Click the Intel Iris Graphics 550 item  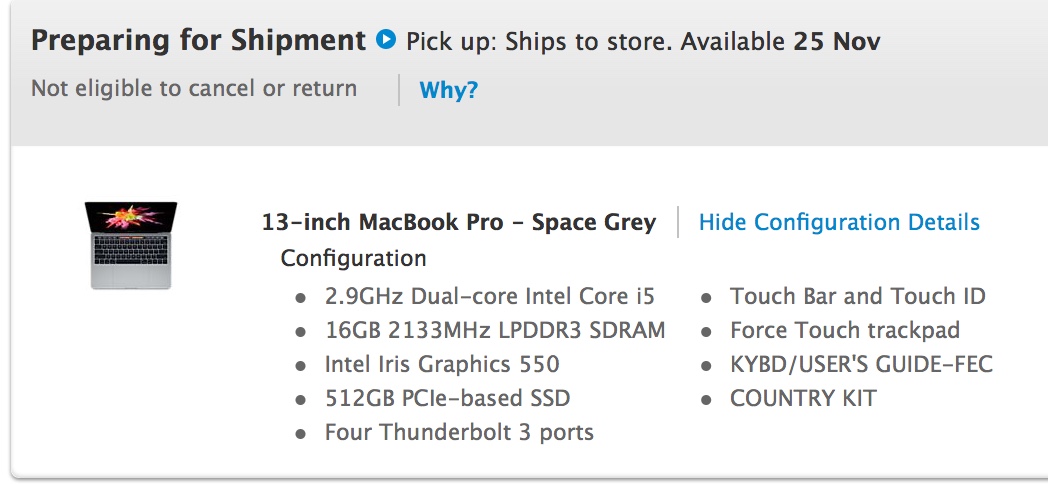pos(442,364)
